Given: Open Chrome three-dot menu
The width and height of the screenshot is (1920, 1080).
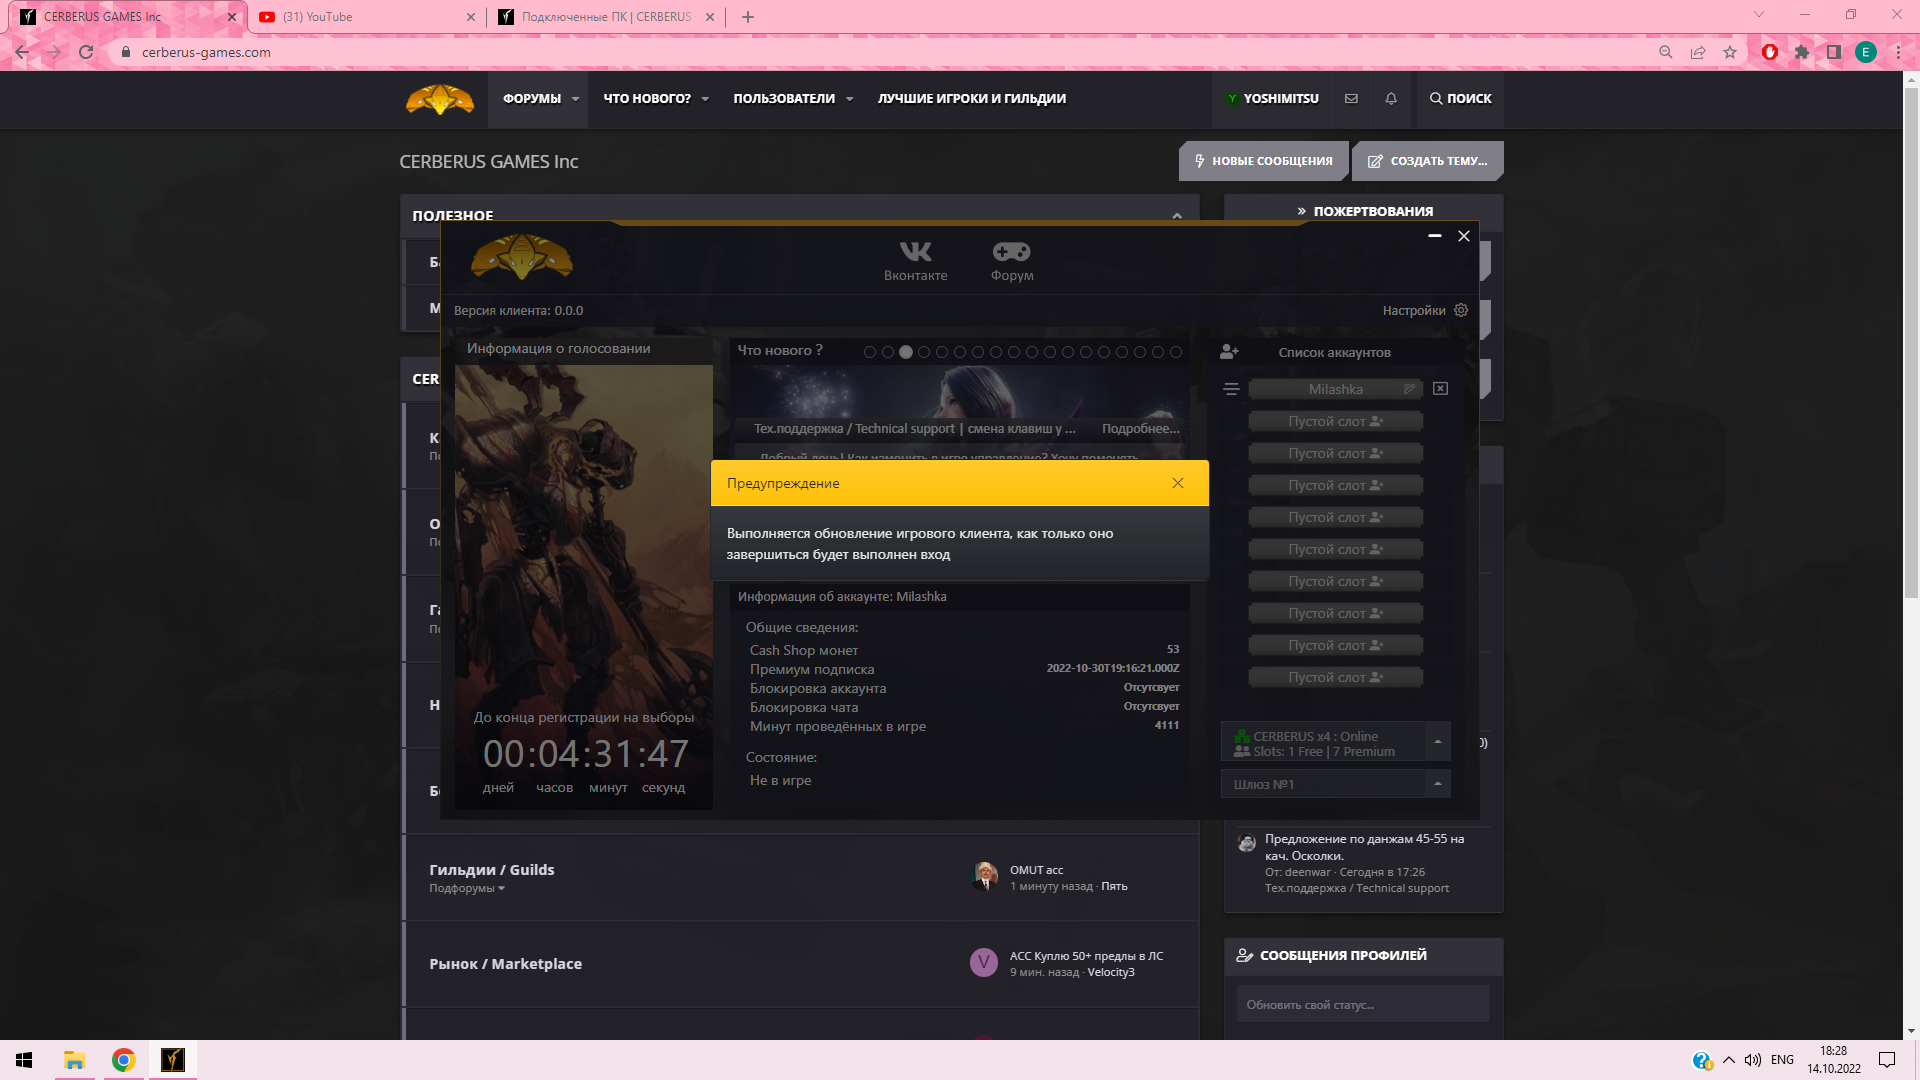Looking at the screenshot, I should pos(1898,52).
